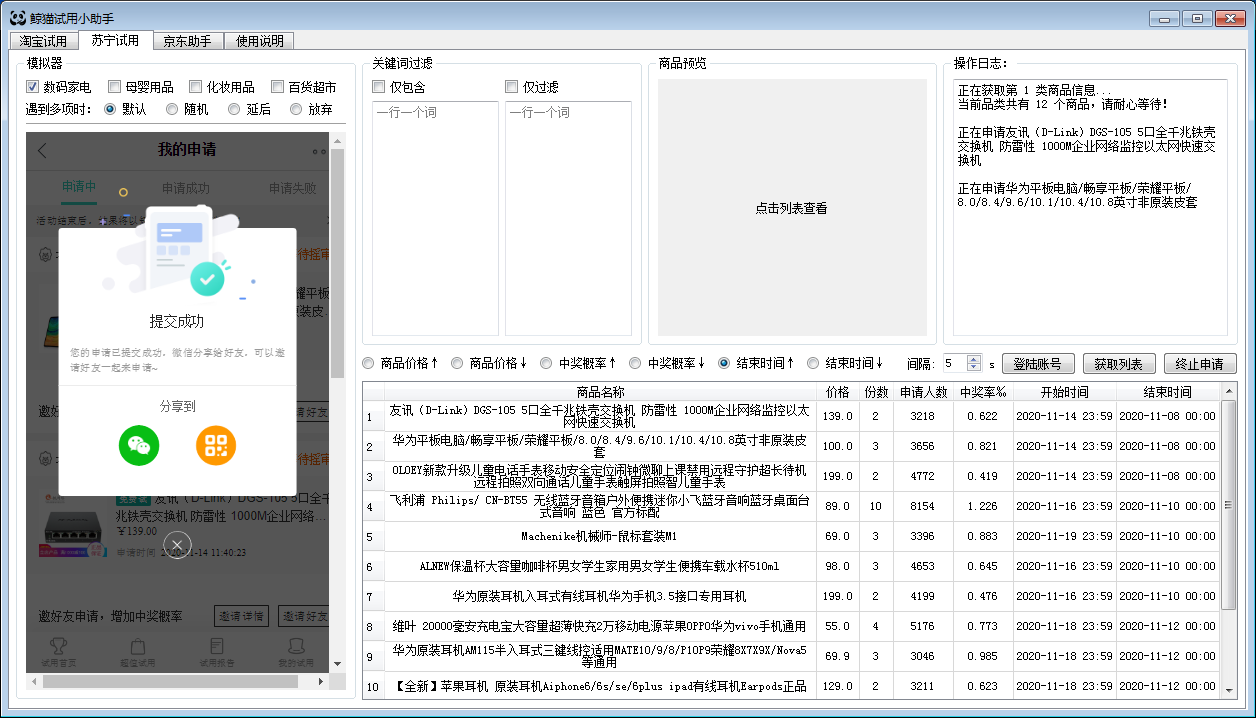Image resolution: width=1256 pixels, height=718 pixels.
Task: Open the 试用报告 report icon
Action: [216, 646]
